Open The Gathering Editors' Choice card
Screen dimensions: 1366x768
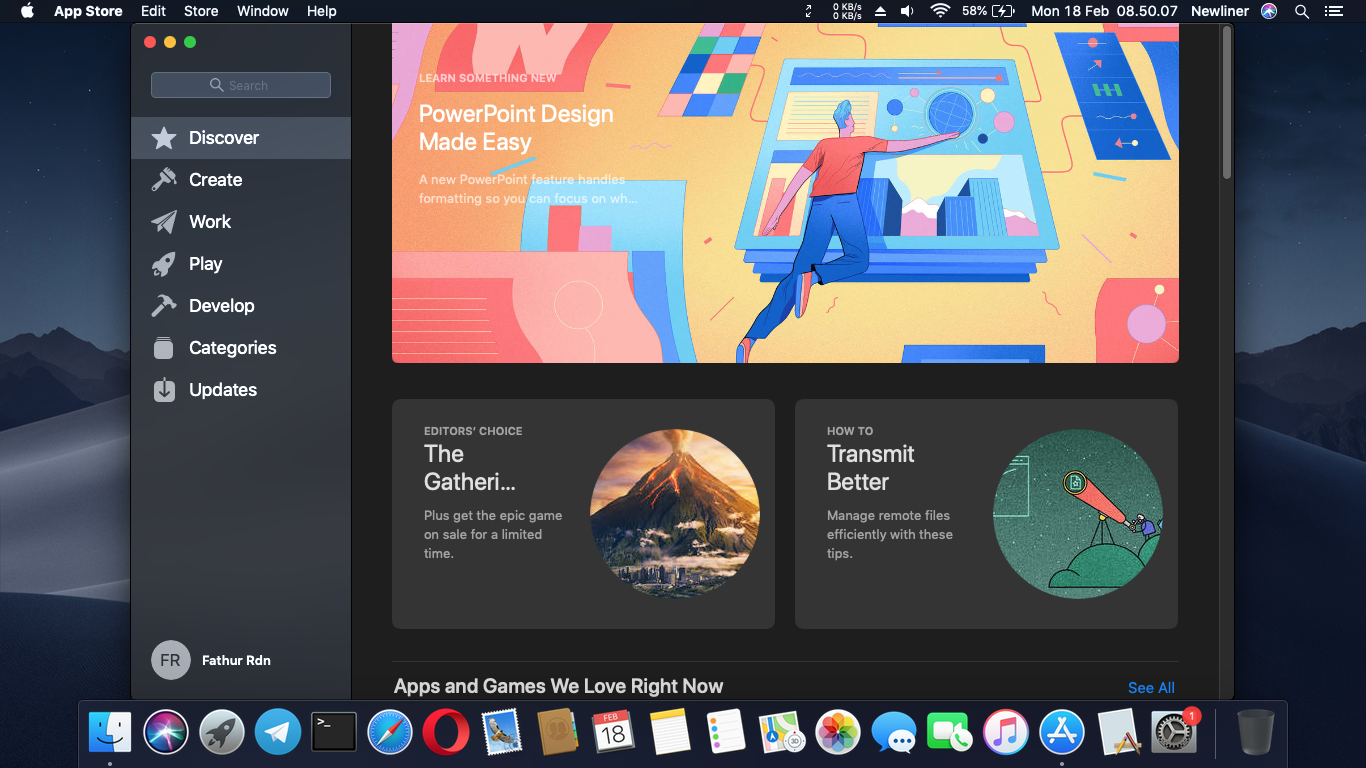click(583, 514)
